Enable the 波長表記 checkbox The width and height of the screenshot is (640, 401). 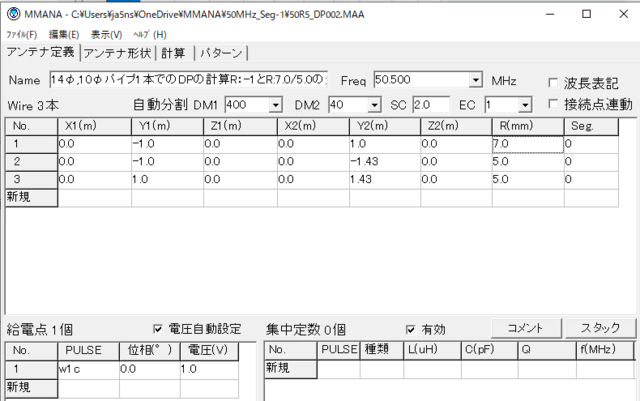(554, 81)
